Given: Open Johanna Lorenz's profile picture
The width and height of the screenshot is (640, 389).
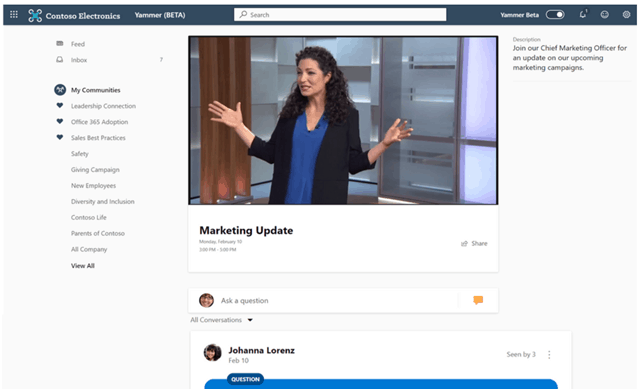Looking at the screenshot, I should pos(213,353).
